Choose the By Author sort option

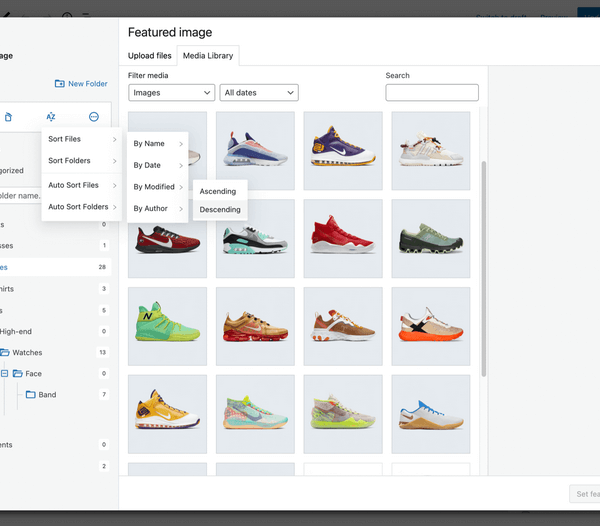click(158, 208)
